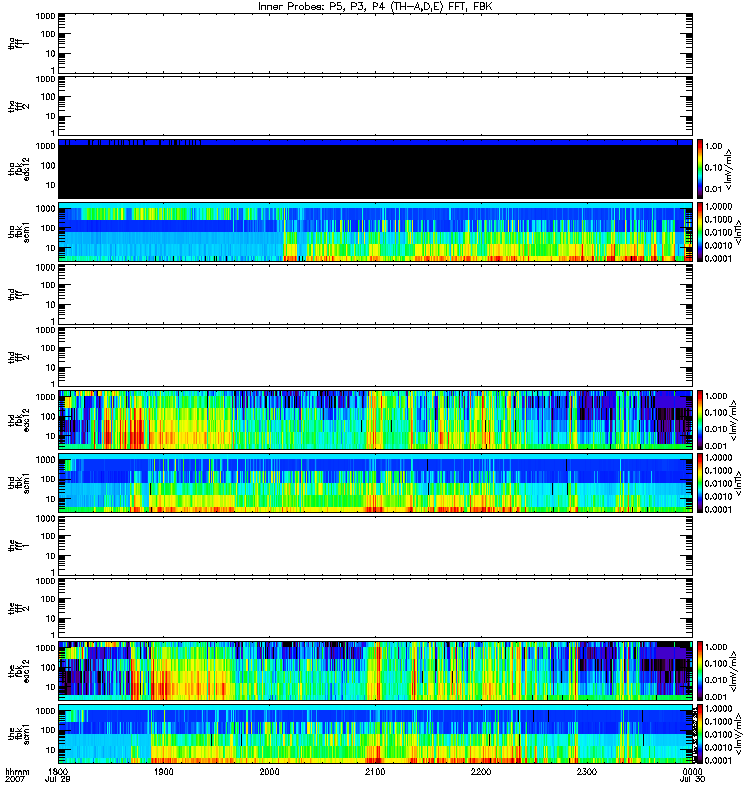This screenshot has width=750, height=800.
Task: Click the '1800' time axis label
Action: tap(58, 771)
